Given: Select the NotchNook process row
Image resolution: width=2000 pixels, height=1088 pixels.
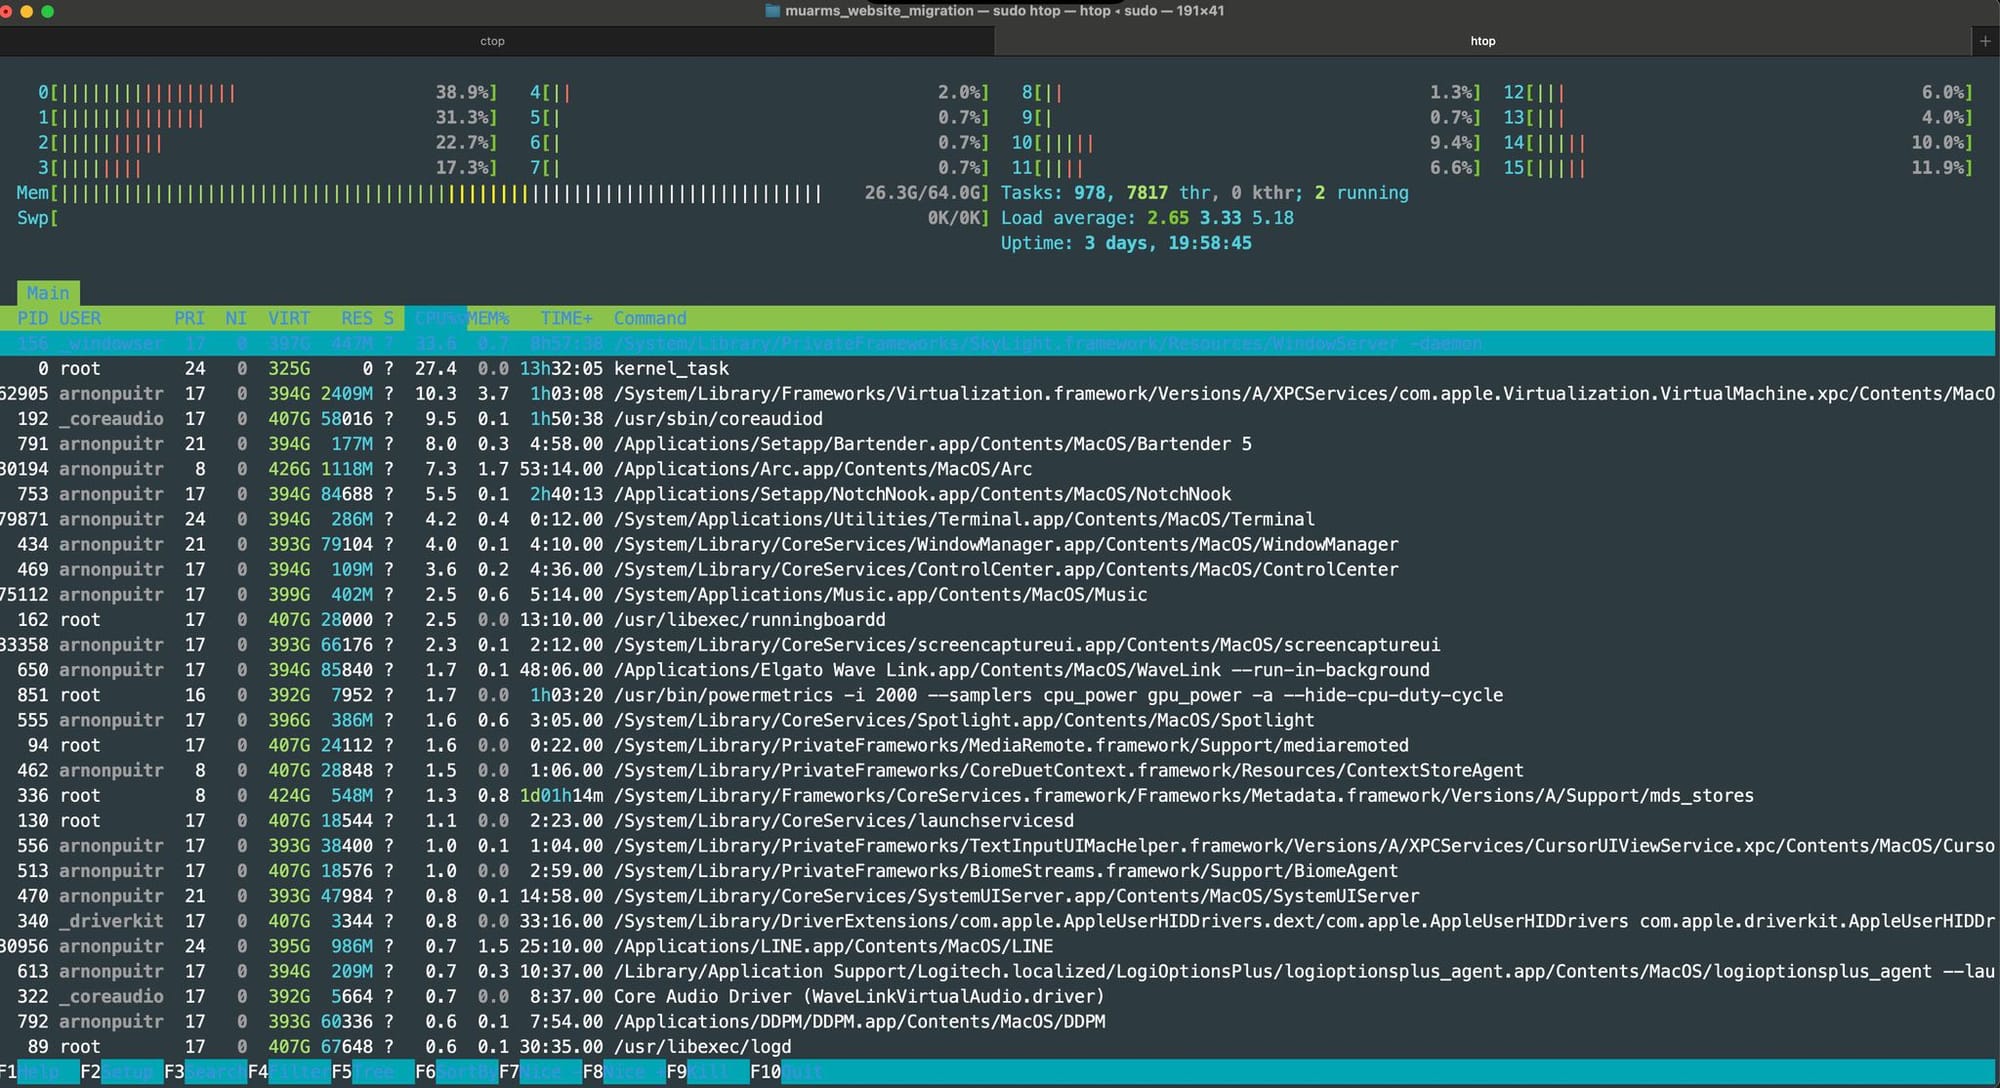Looking at the screenshot, I should click(x=998, y=494).
